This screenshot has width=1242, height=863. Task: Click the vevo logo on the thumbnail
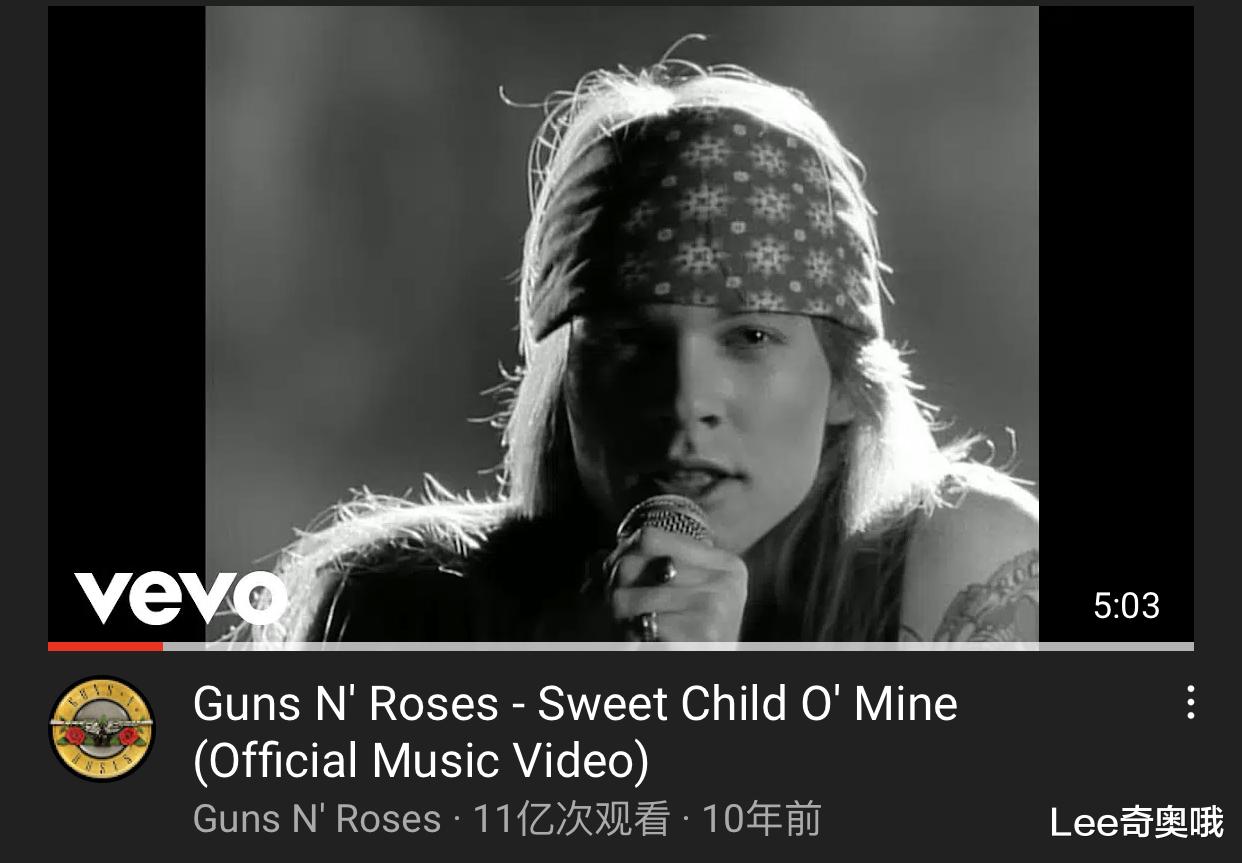coord(181,596)
